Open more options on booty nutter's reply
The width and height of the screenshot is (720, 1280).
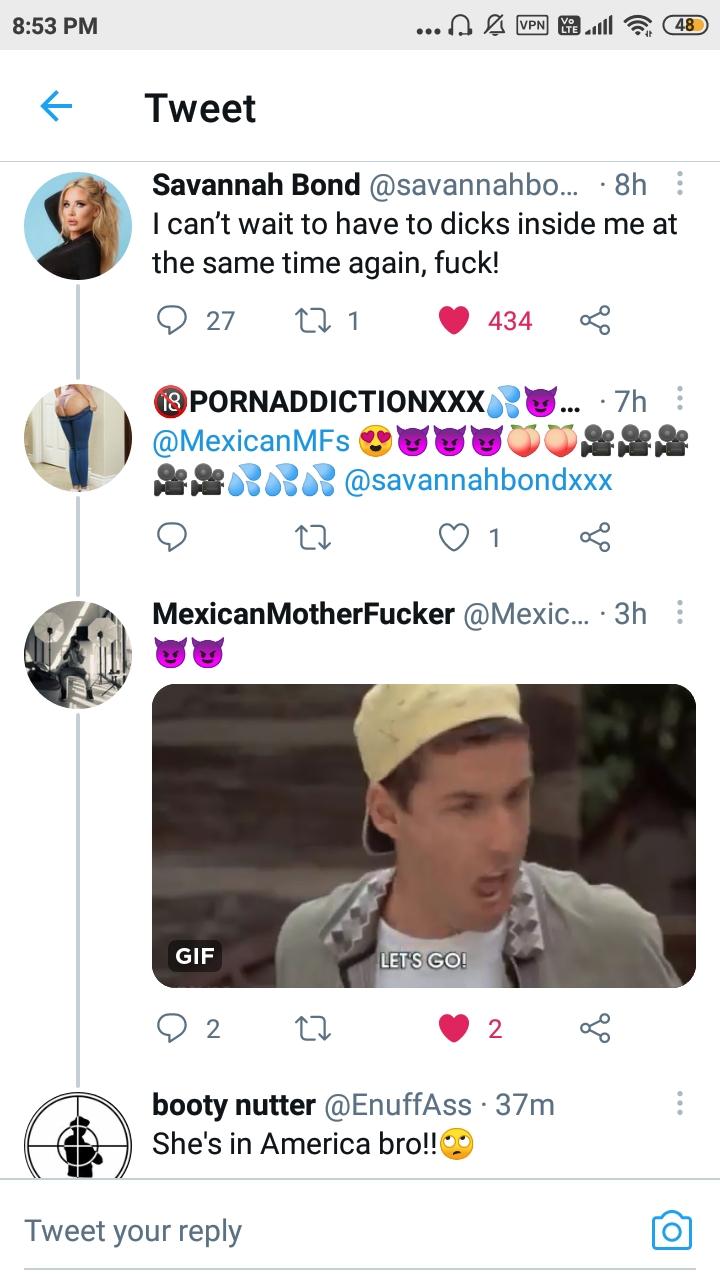pyautogui.click(x=680, y=1104)
